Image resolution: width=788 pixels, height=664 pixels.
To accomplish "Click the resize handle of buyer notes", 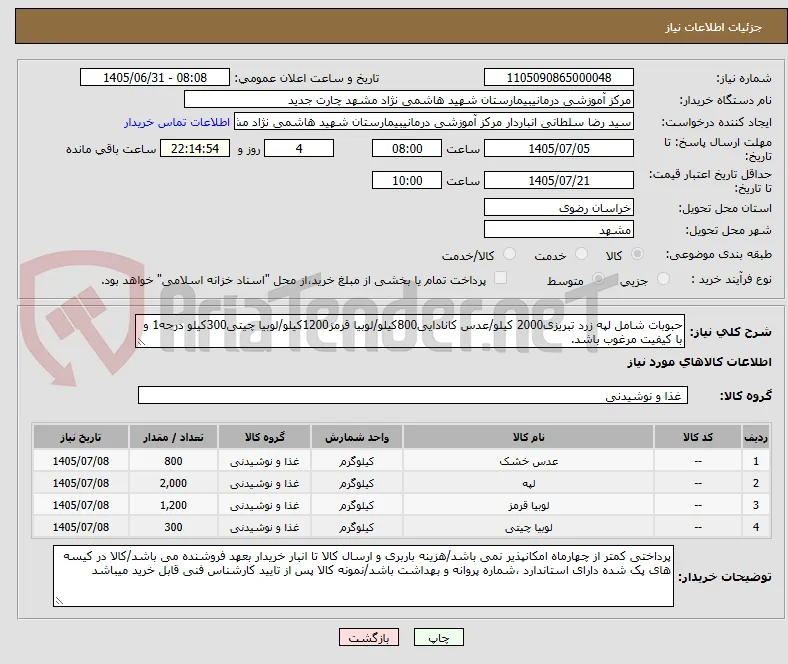I will point(59,600).
